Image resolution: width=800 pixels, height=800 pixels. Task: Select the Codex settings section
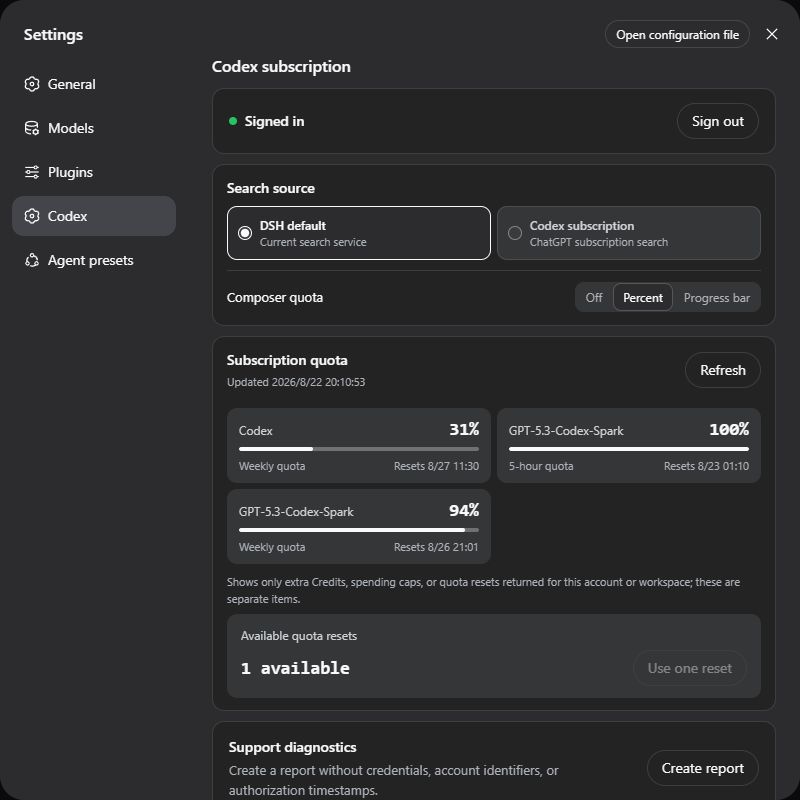(x=94, y=216)
